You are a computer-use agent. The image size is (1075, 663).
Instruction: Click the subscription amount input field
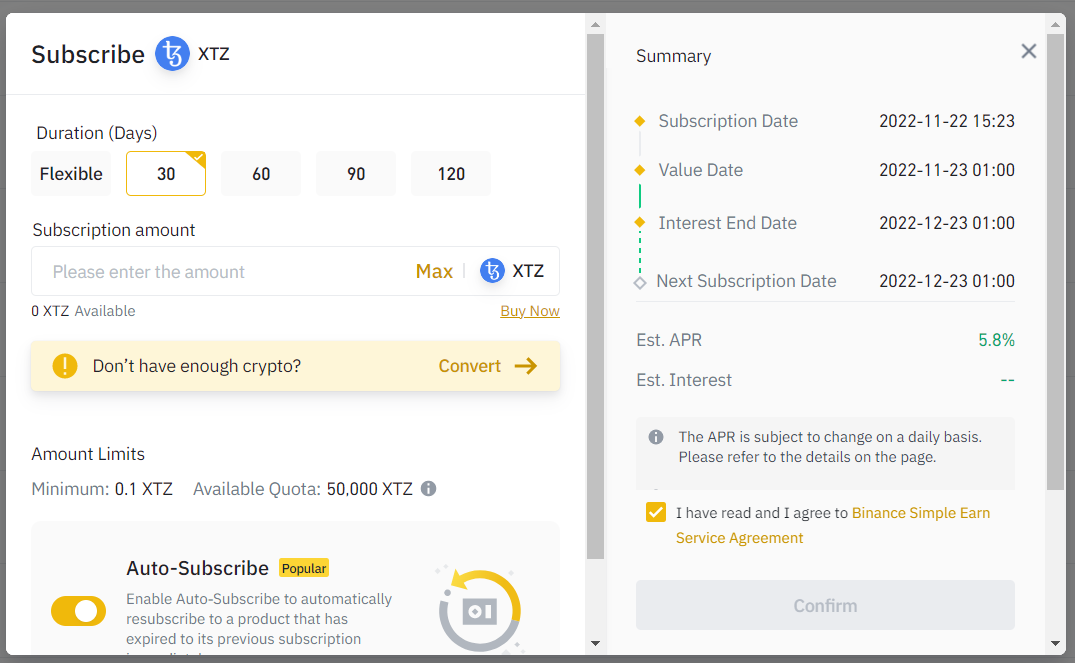click(220, 271)
